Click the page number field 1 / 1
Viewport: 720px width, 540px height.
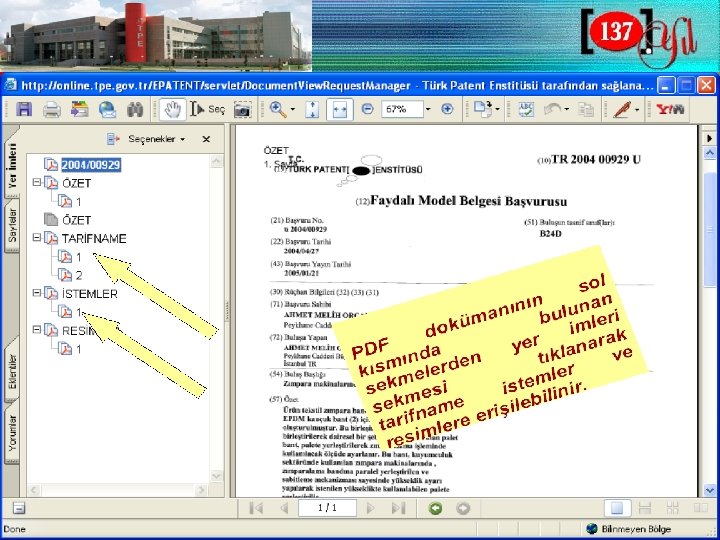point(327,508)
